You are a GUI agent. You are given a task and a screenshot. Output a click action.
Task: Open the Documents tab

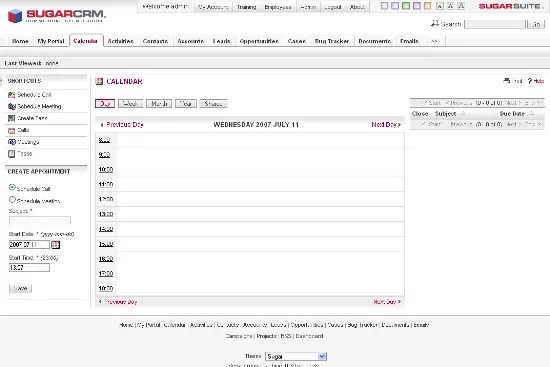pyautogui.click(x=375, y=41)
